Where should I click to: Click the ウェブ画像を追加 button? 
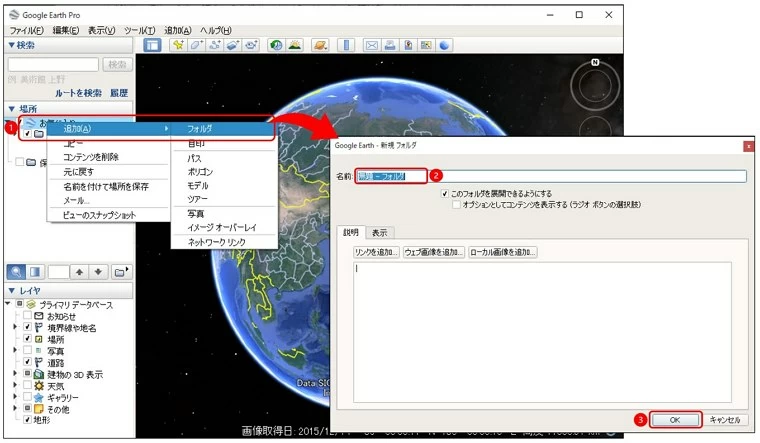pyautogui.click(x=434, y=252)
